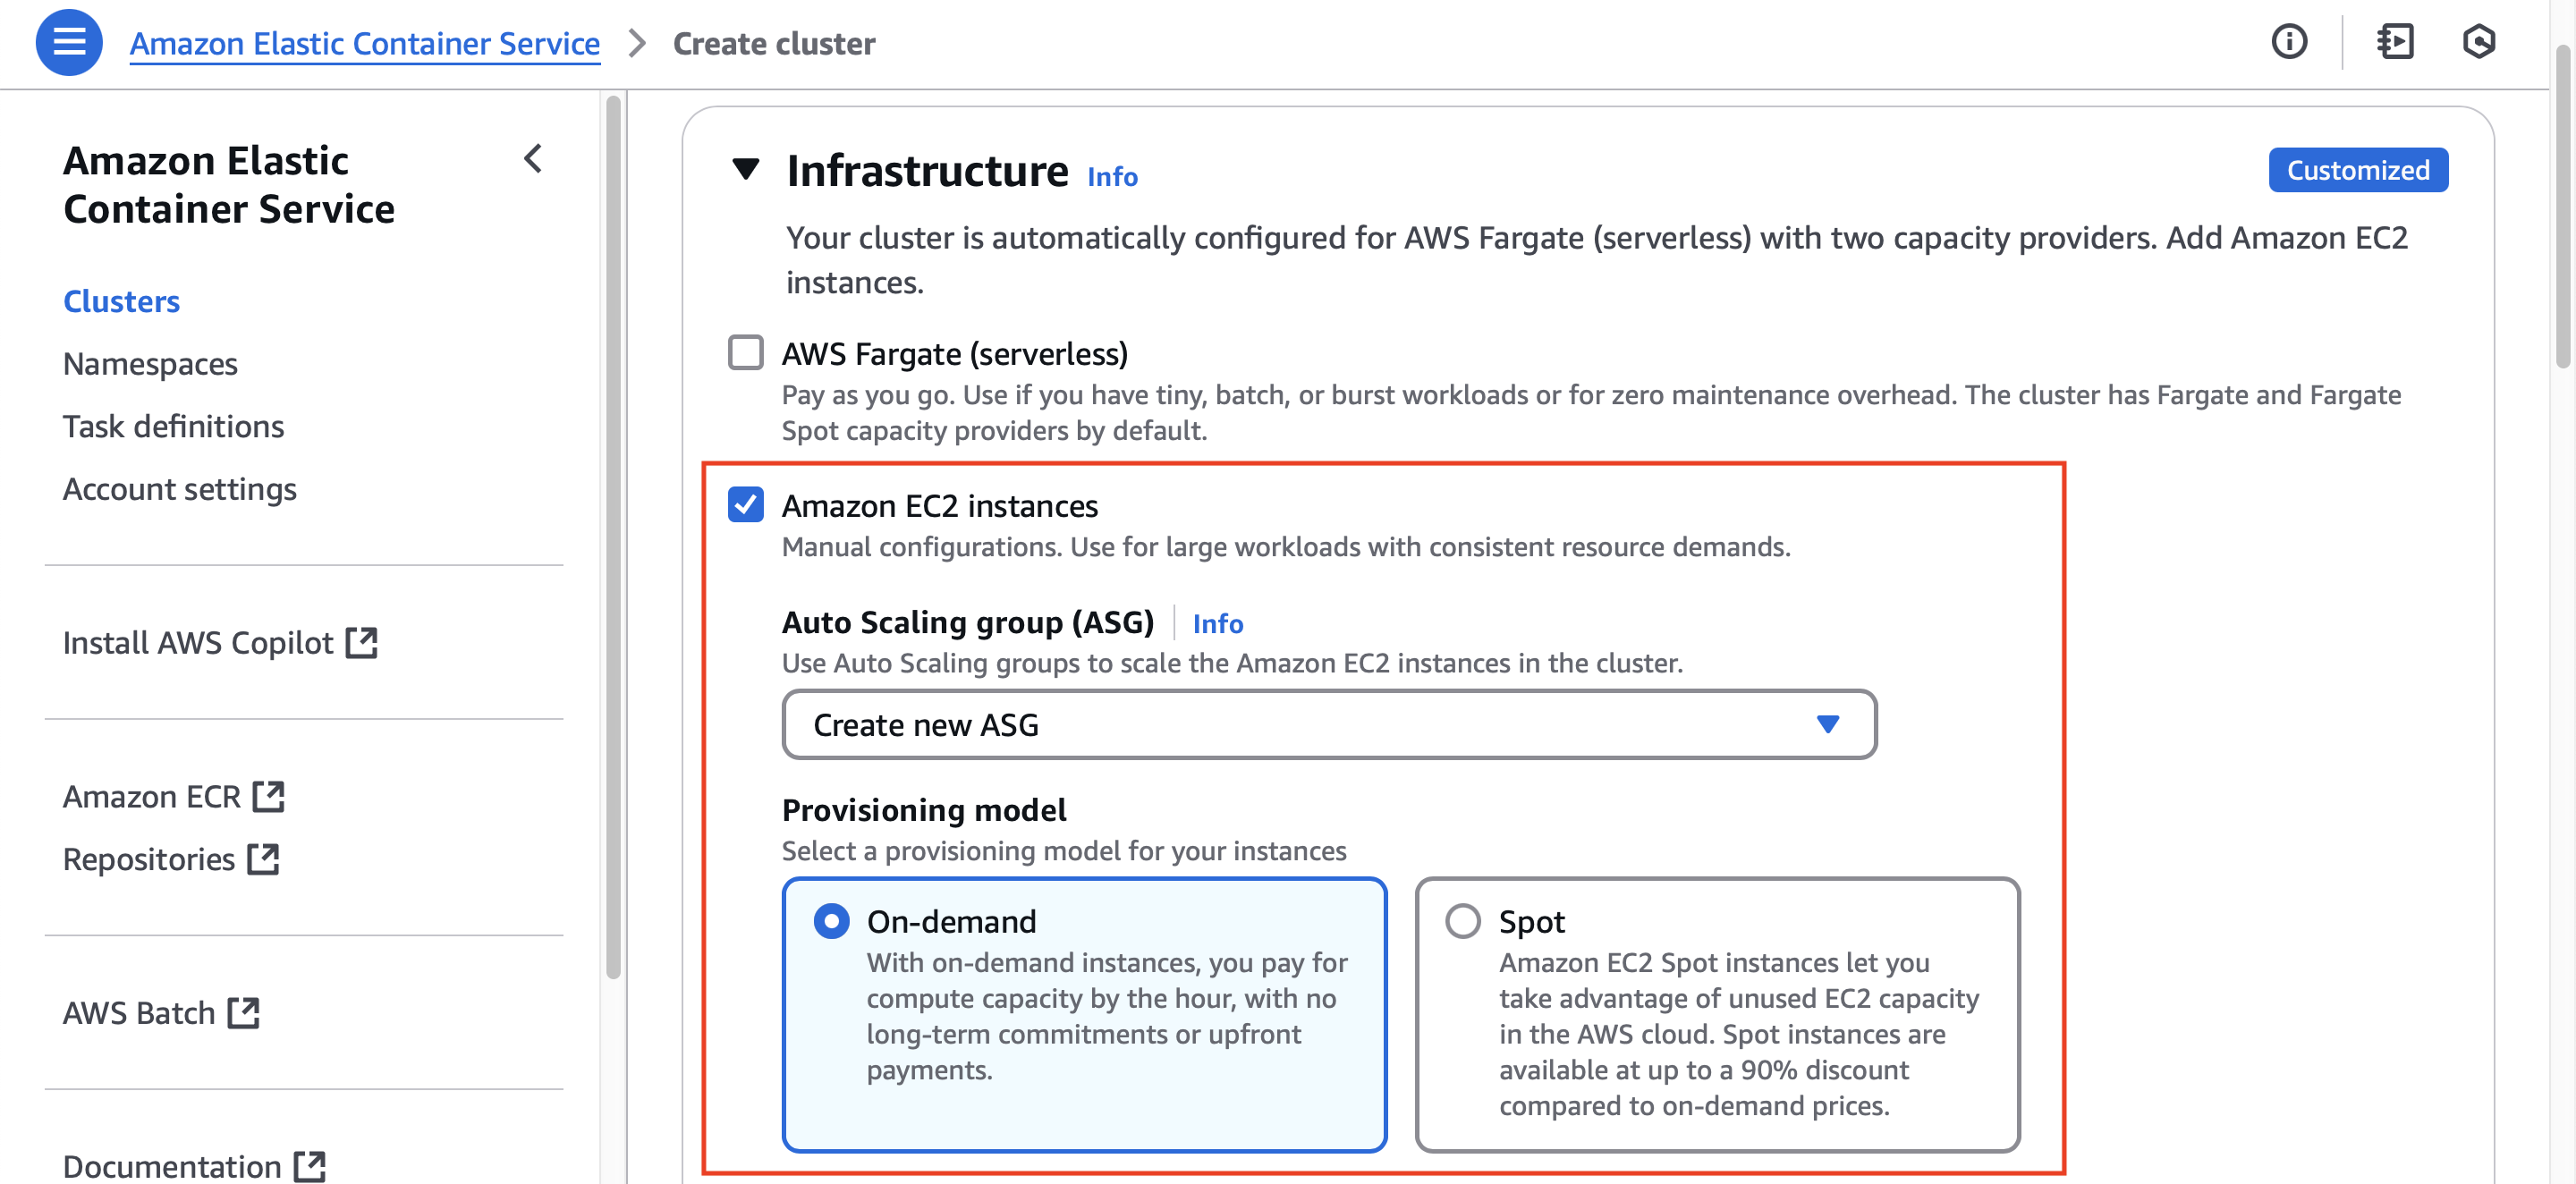Click the AWS Batch external link icon

pos(243,1013)
